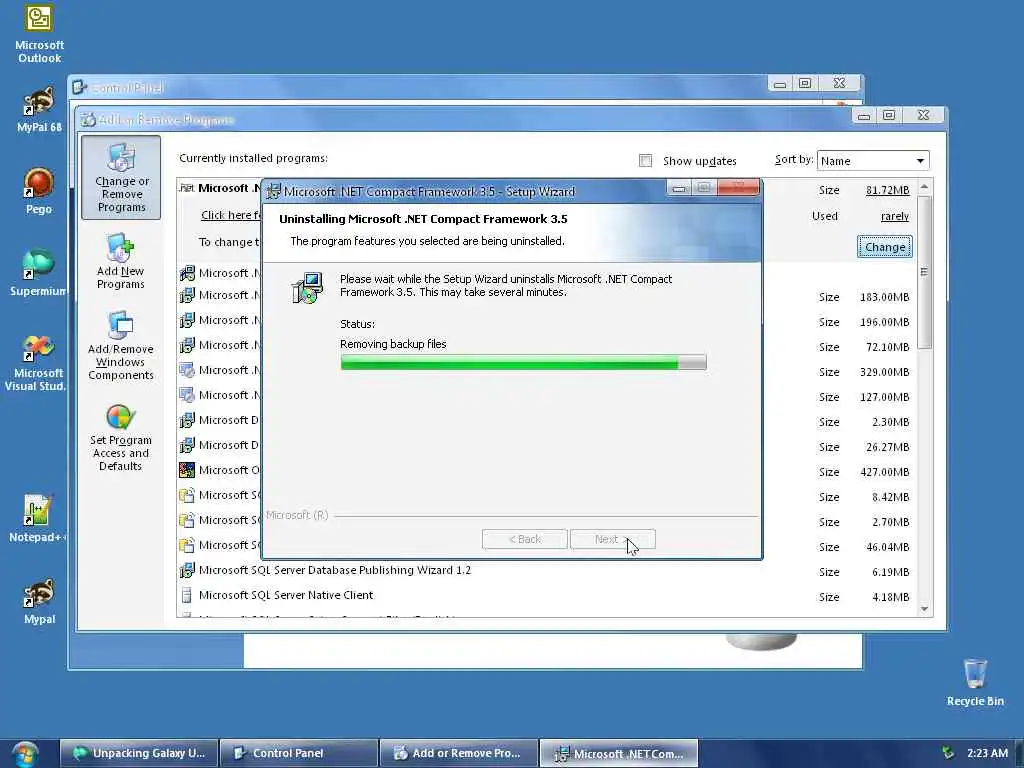Click the uninstall progress bar
Viewport: 1024px width, 768px height.
click(x=523, y=362)
